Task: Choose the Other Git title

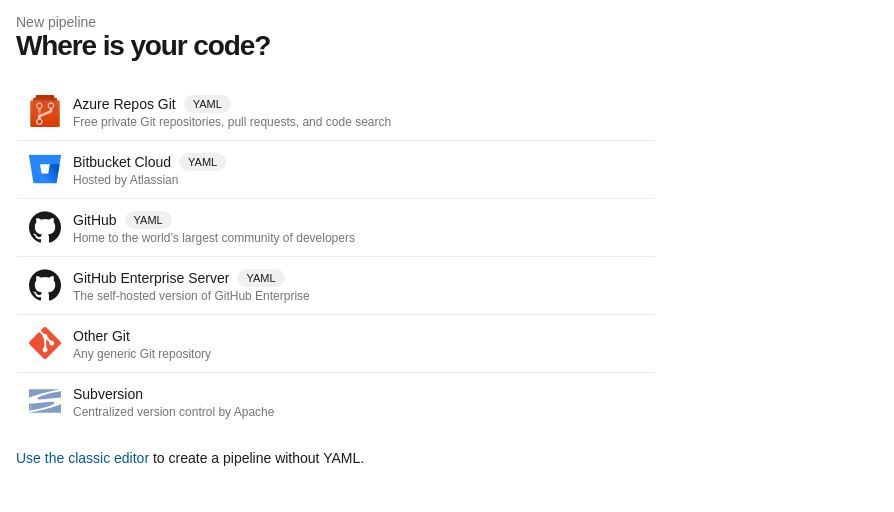Action: pyautogui.click(x=101, y=336)
